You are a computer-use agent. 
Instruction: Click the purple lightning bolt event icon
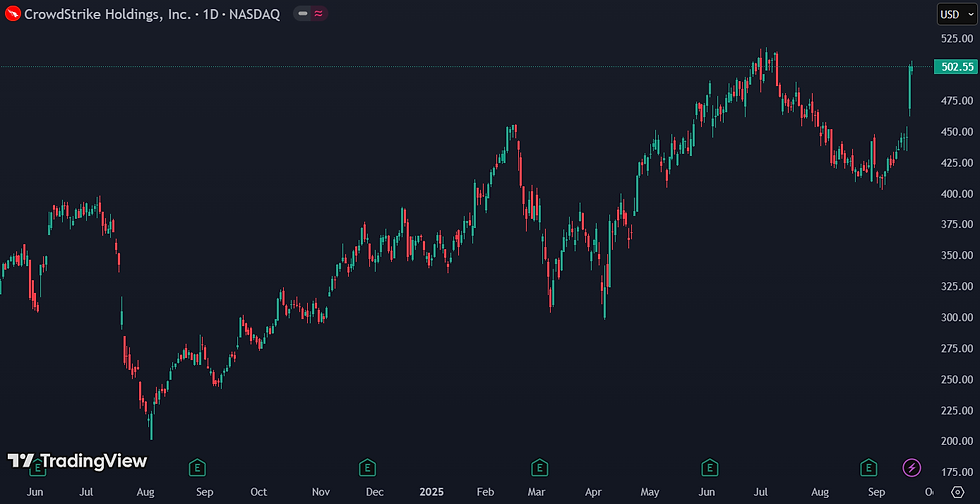(x=912, y=466)
